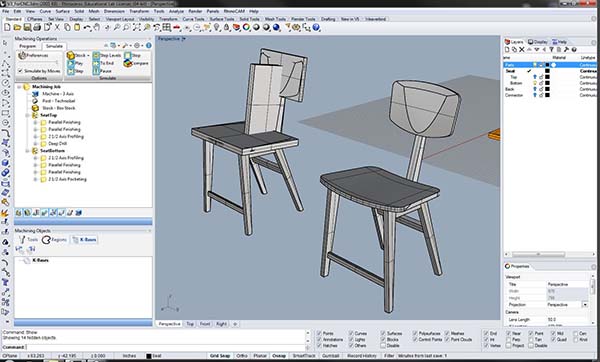Screen dimensions: 600x362
Task: Collapse the Machining Job tree node
Action: click(19, 87)
